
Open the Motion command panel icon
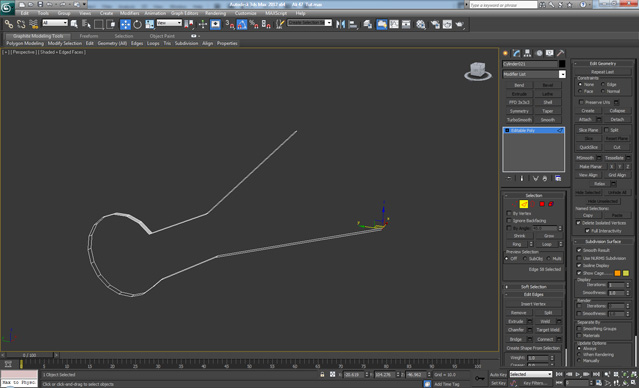[539, 53]
